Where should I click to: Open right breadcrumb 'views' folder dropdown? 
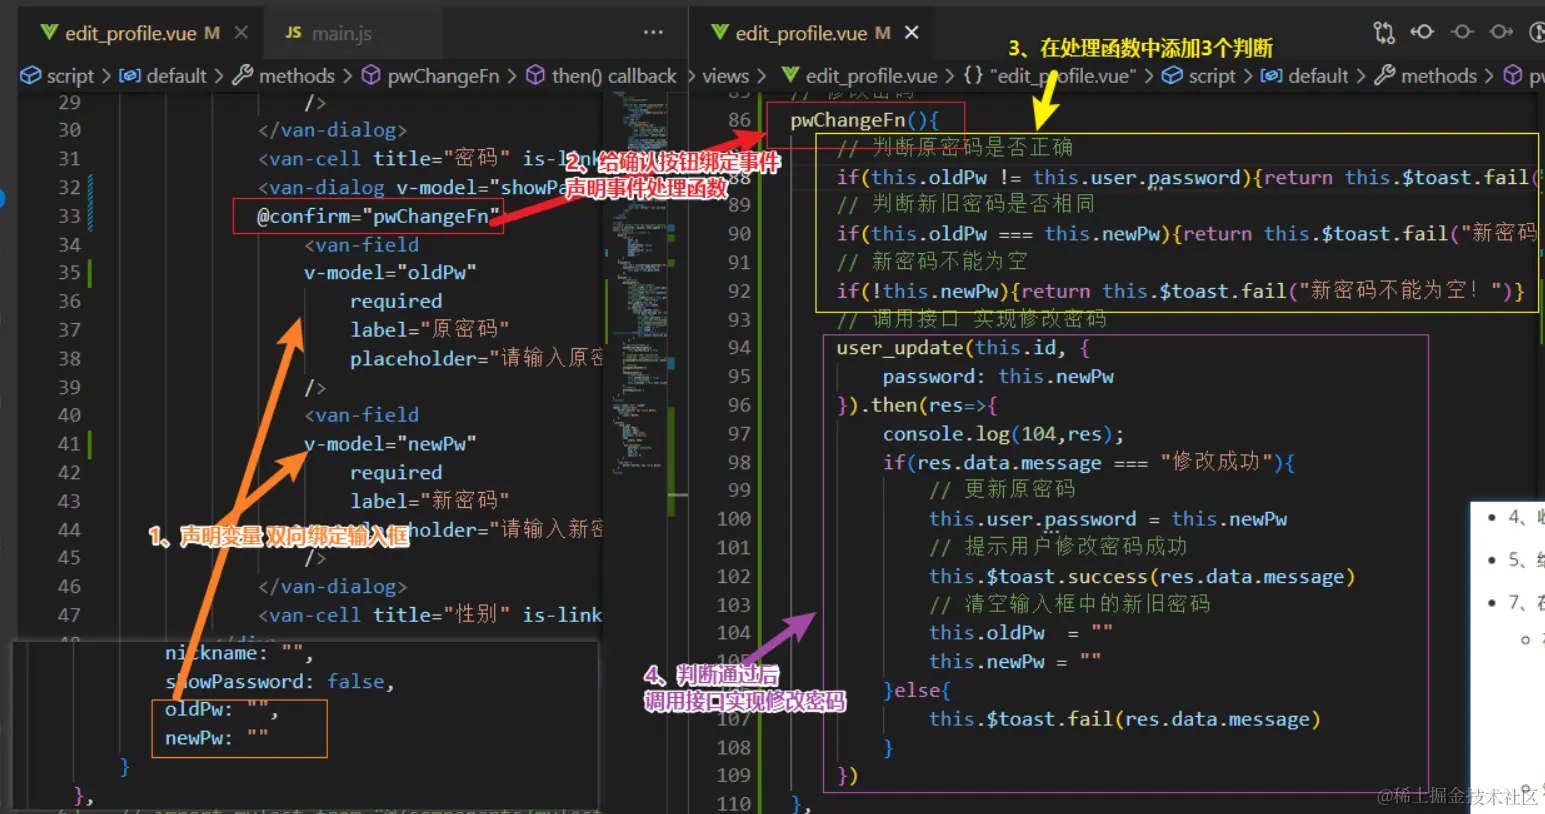725,76
